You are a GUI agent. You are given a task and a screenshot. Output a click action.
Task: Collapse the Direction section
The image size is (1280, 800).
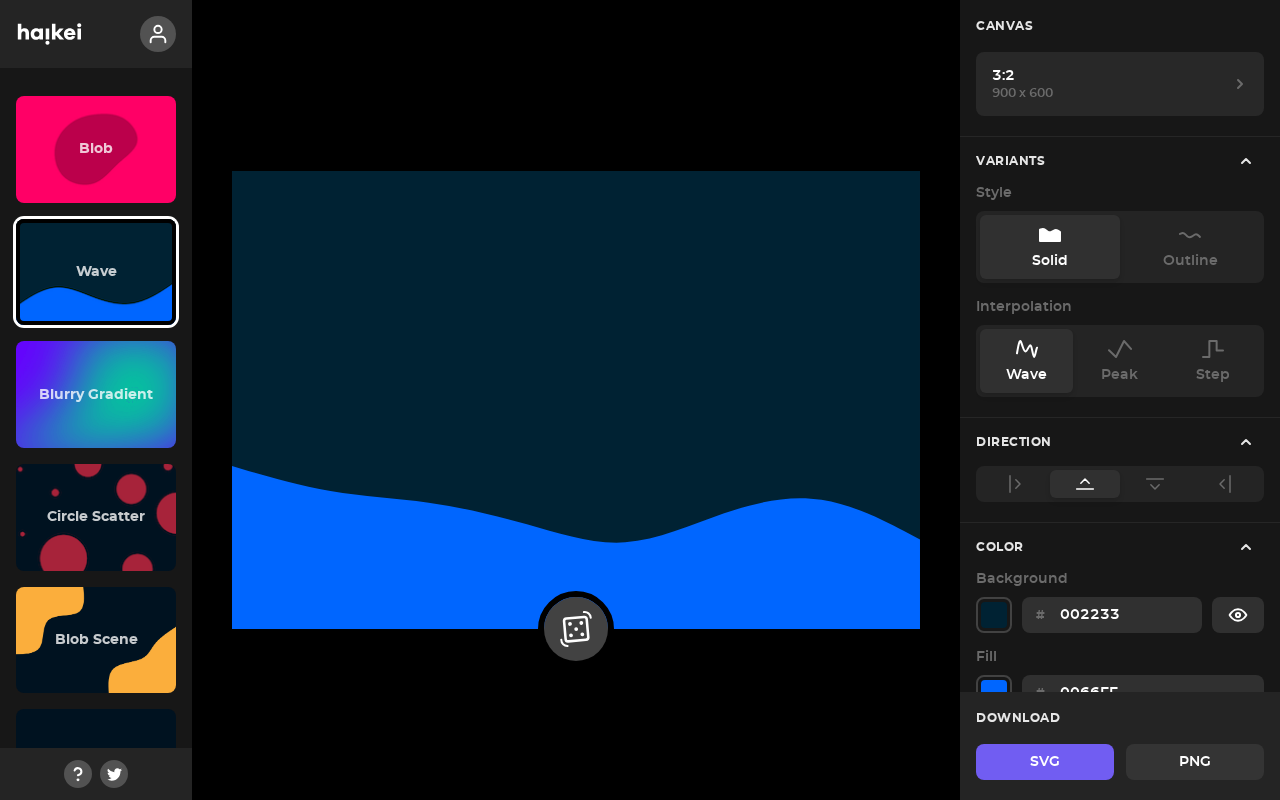(1246, 442)
